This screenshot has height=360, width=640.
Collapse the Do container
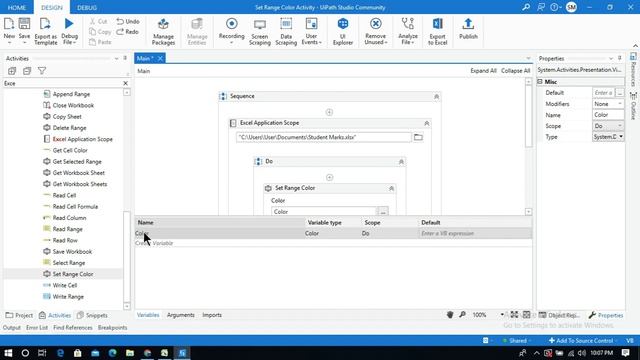[401, 162]
